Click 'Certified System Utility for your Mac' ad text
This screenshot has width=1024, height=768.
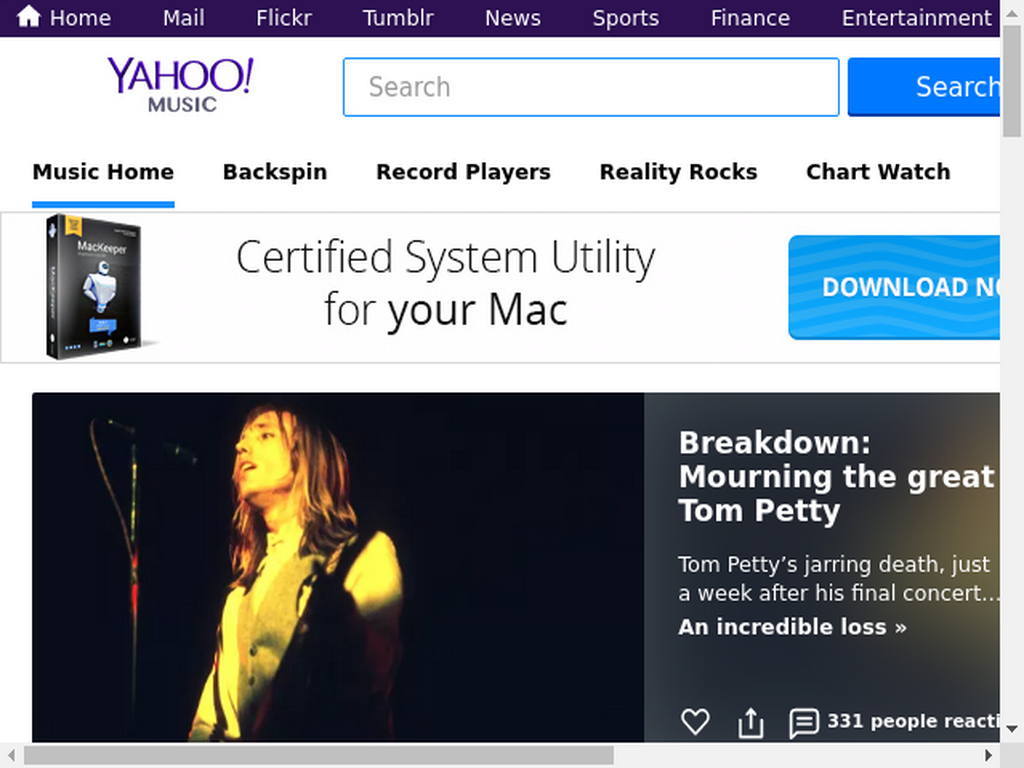click(x=445, y=283)
